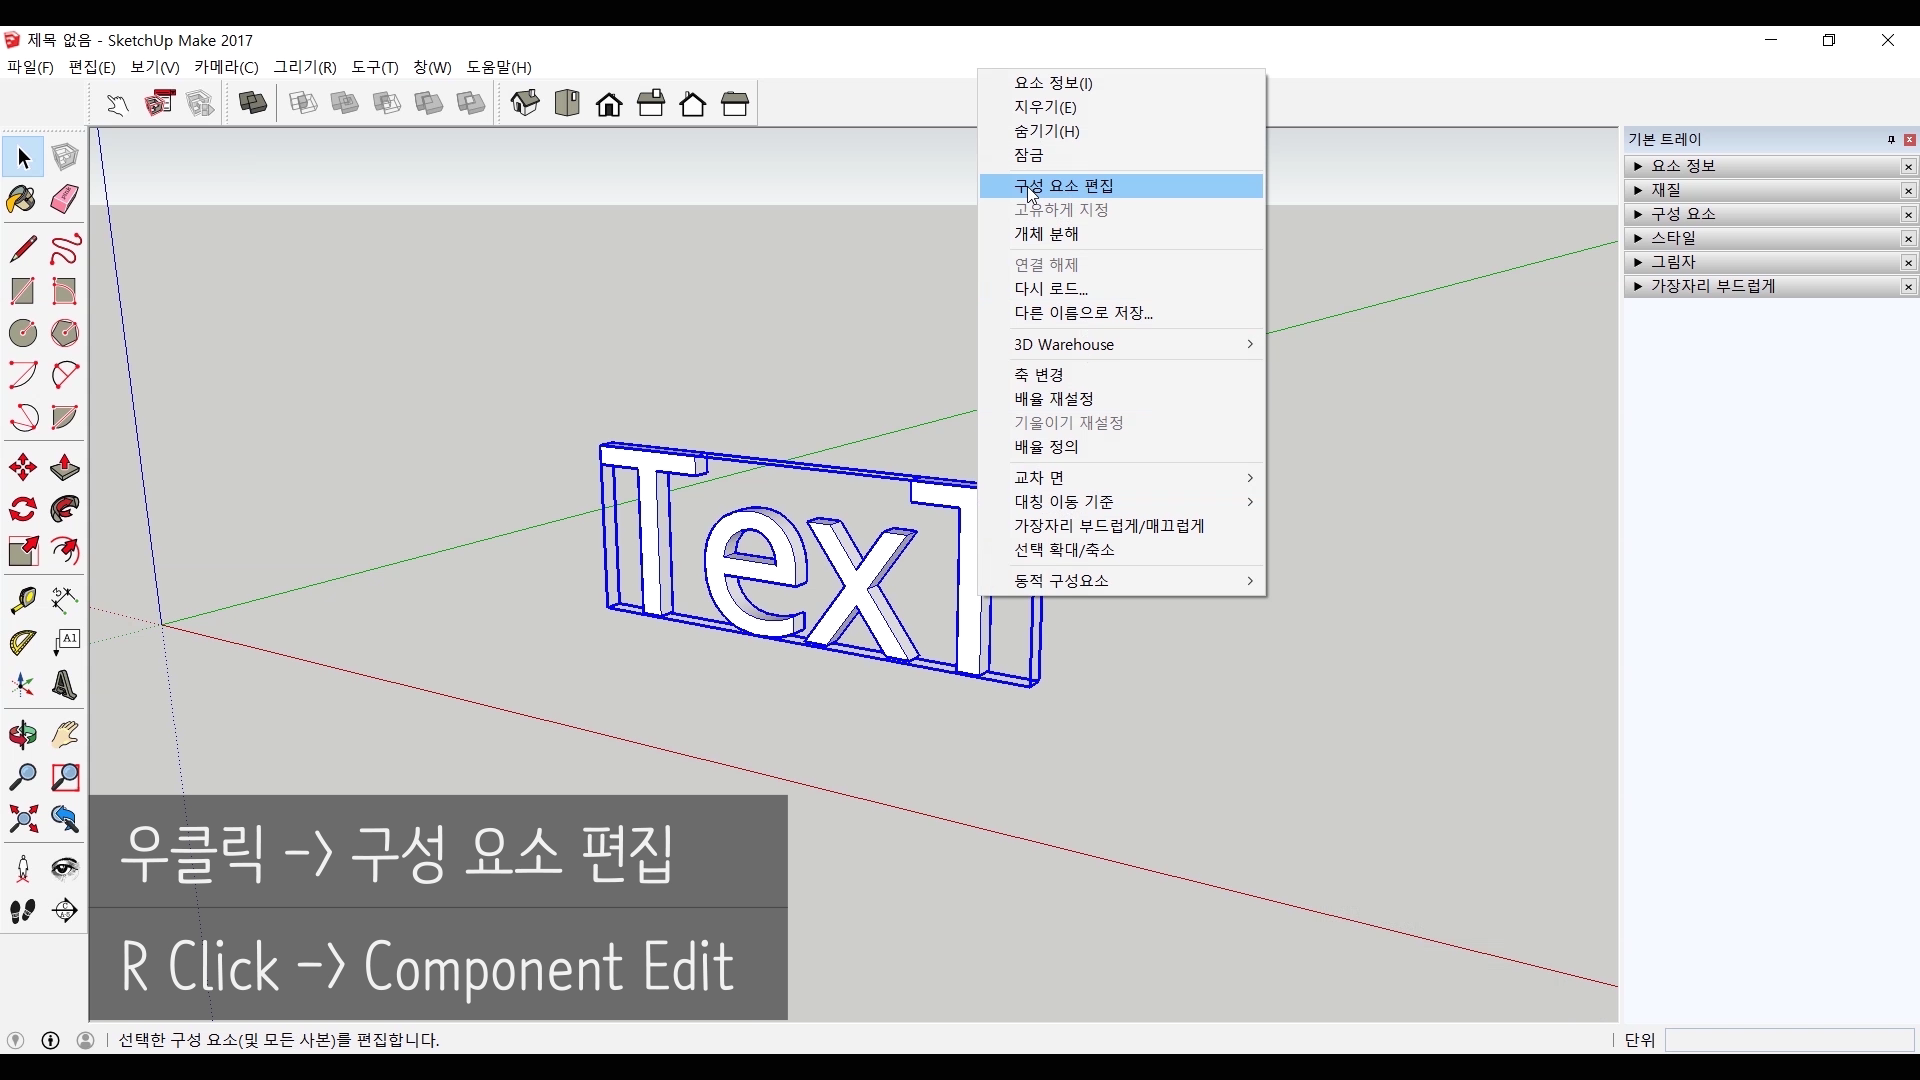The width and height of the screenshot is (1920, 1080).
Task: Select the Paint Bucket tool
Action: pyautogui.click(x=22, y=199)
